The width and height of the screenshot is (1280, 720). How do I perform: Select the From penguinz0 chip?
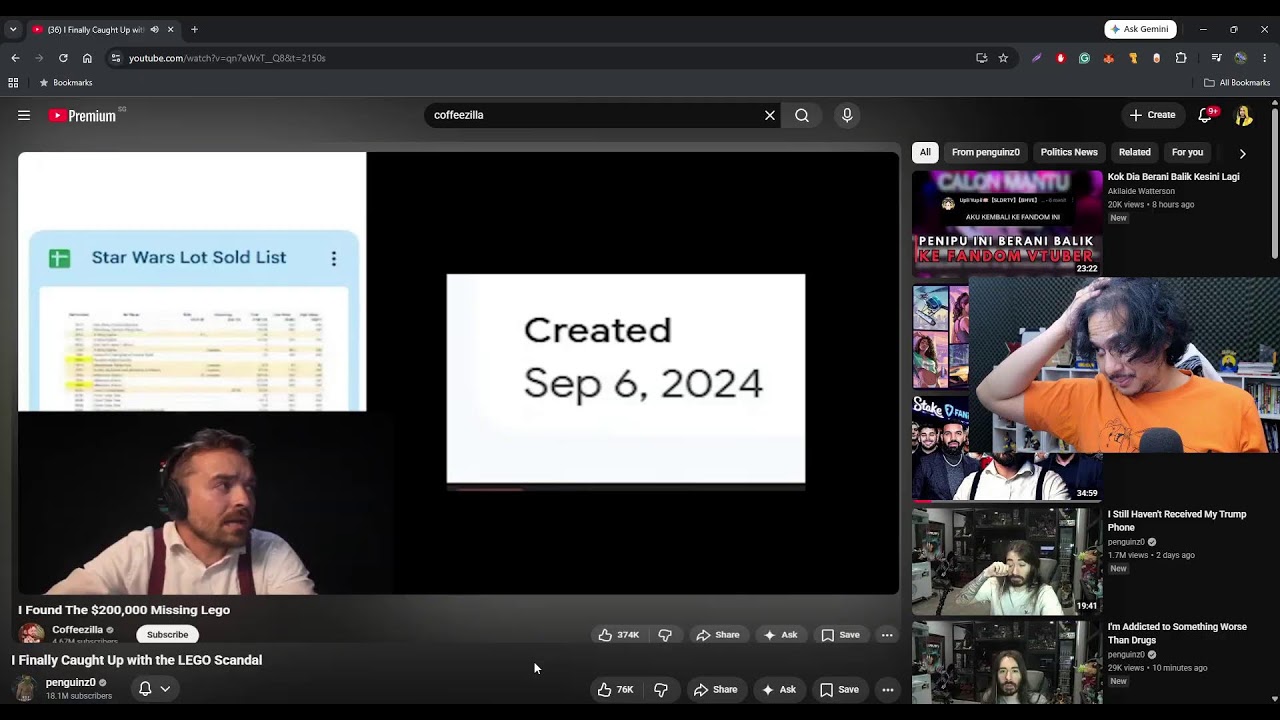click(986, 153)
